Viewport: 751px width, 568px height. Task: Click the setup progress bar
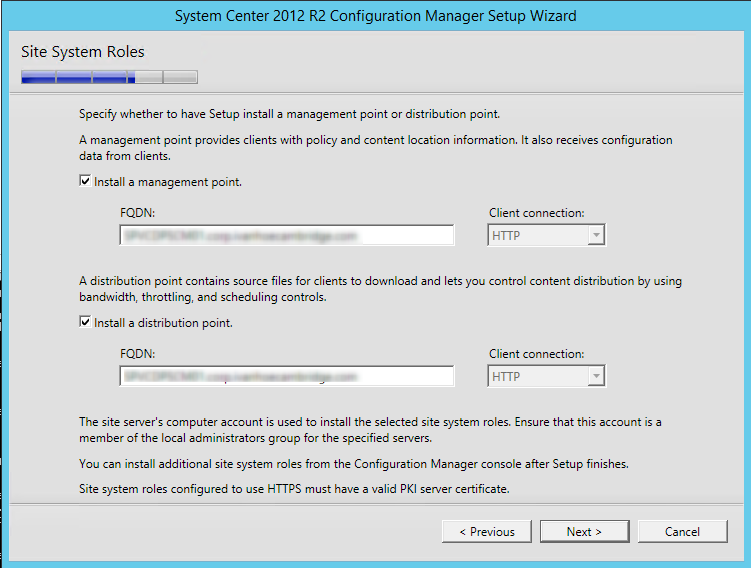tap(109, 77)
